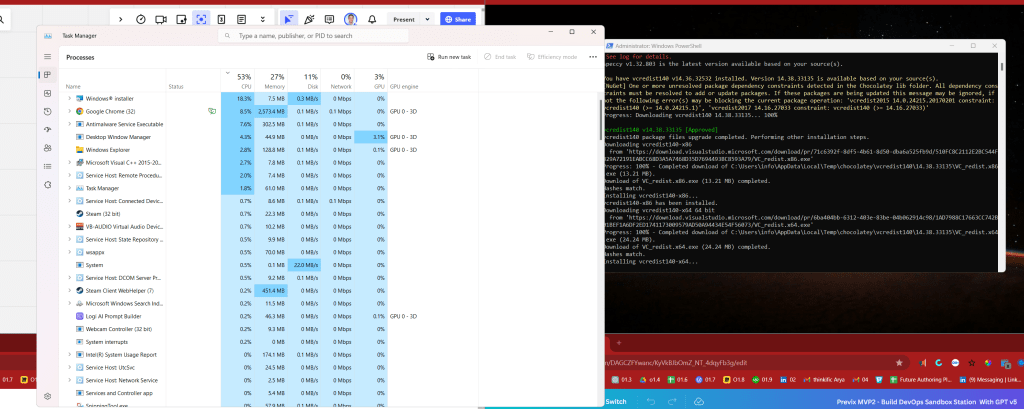Screen dimensions: 1024x409
Task: Click the redo arrow in bottom bar
Action: click(x=672, y=401)
